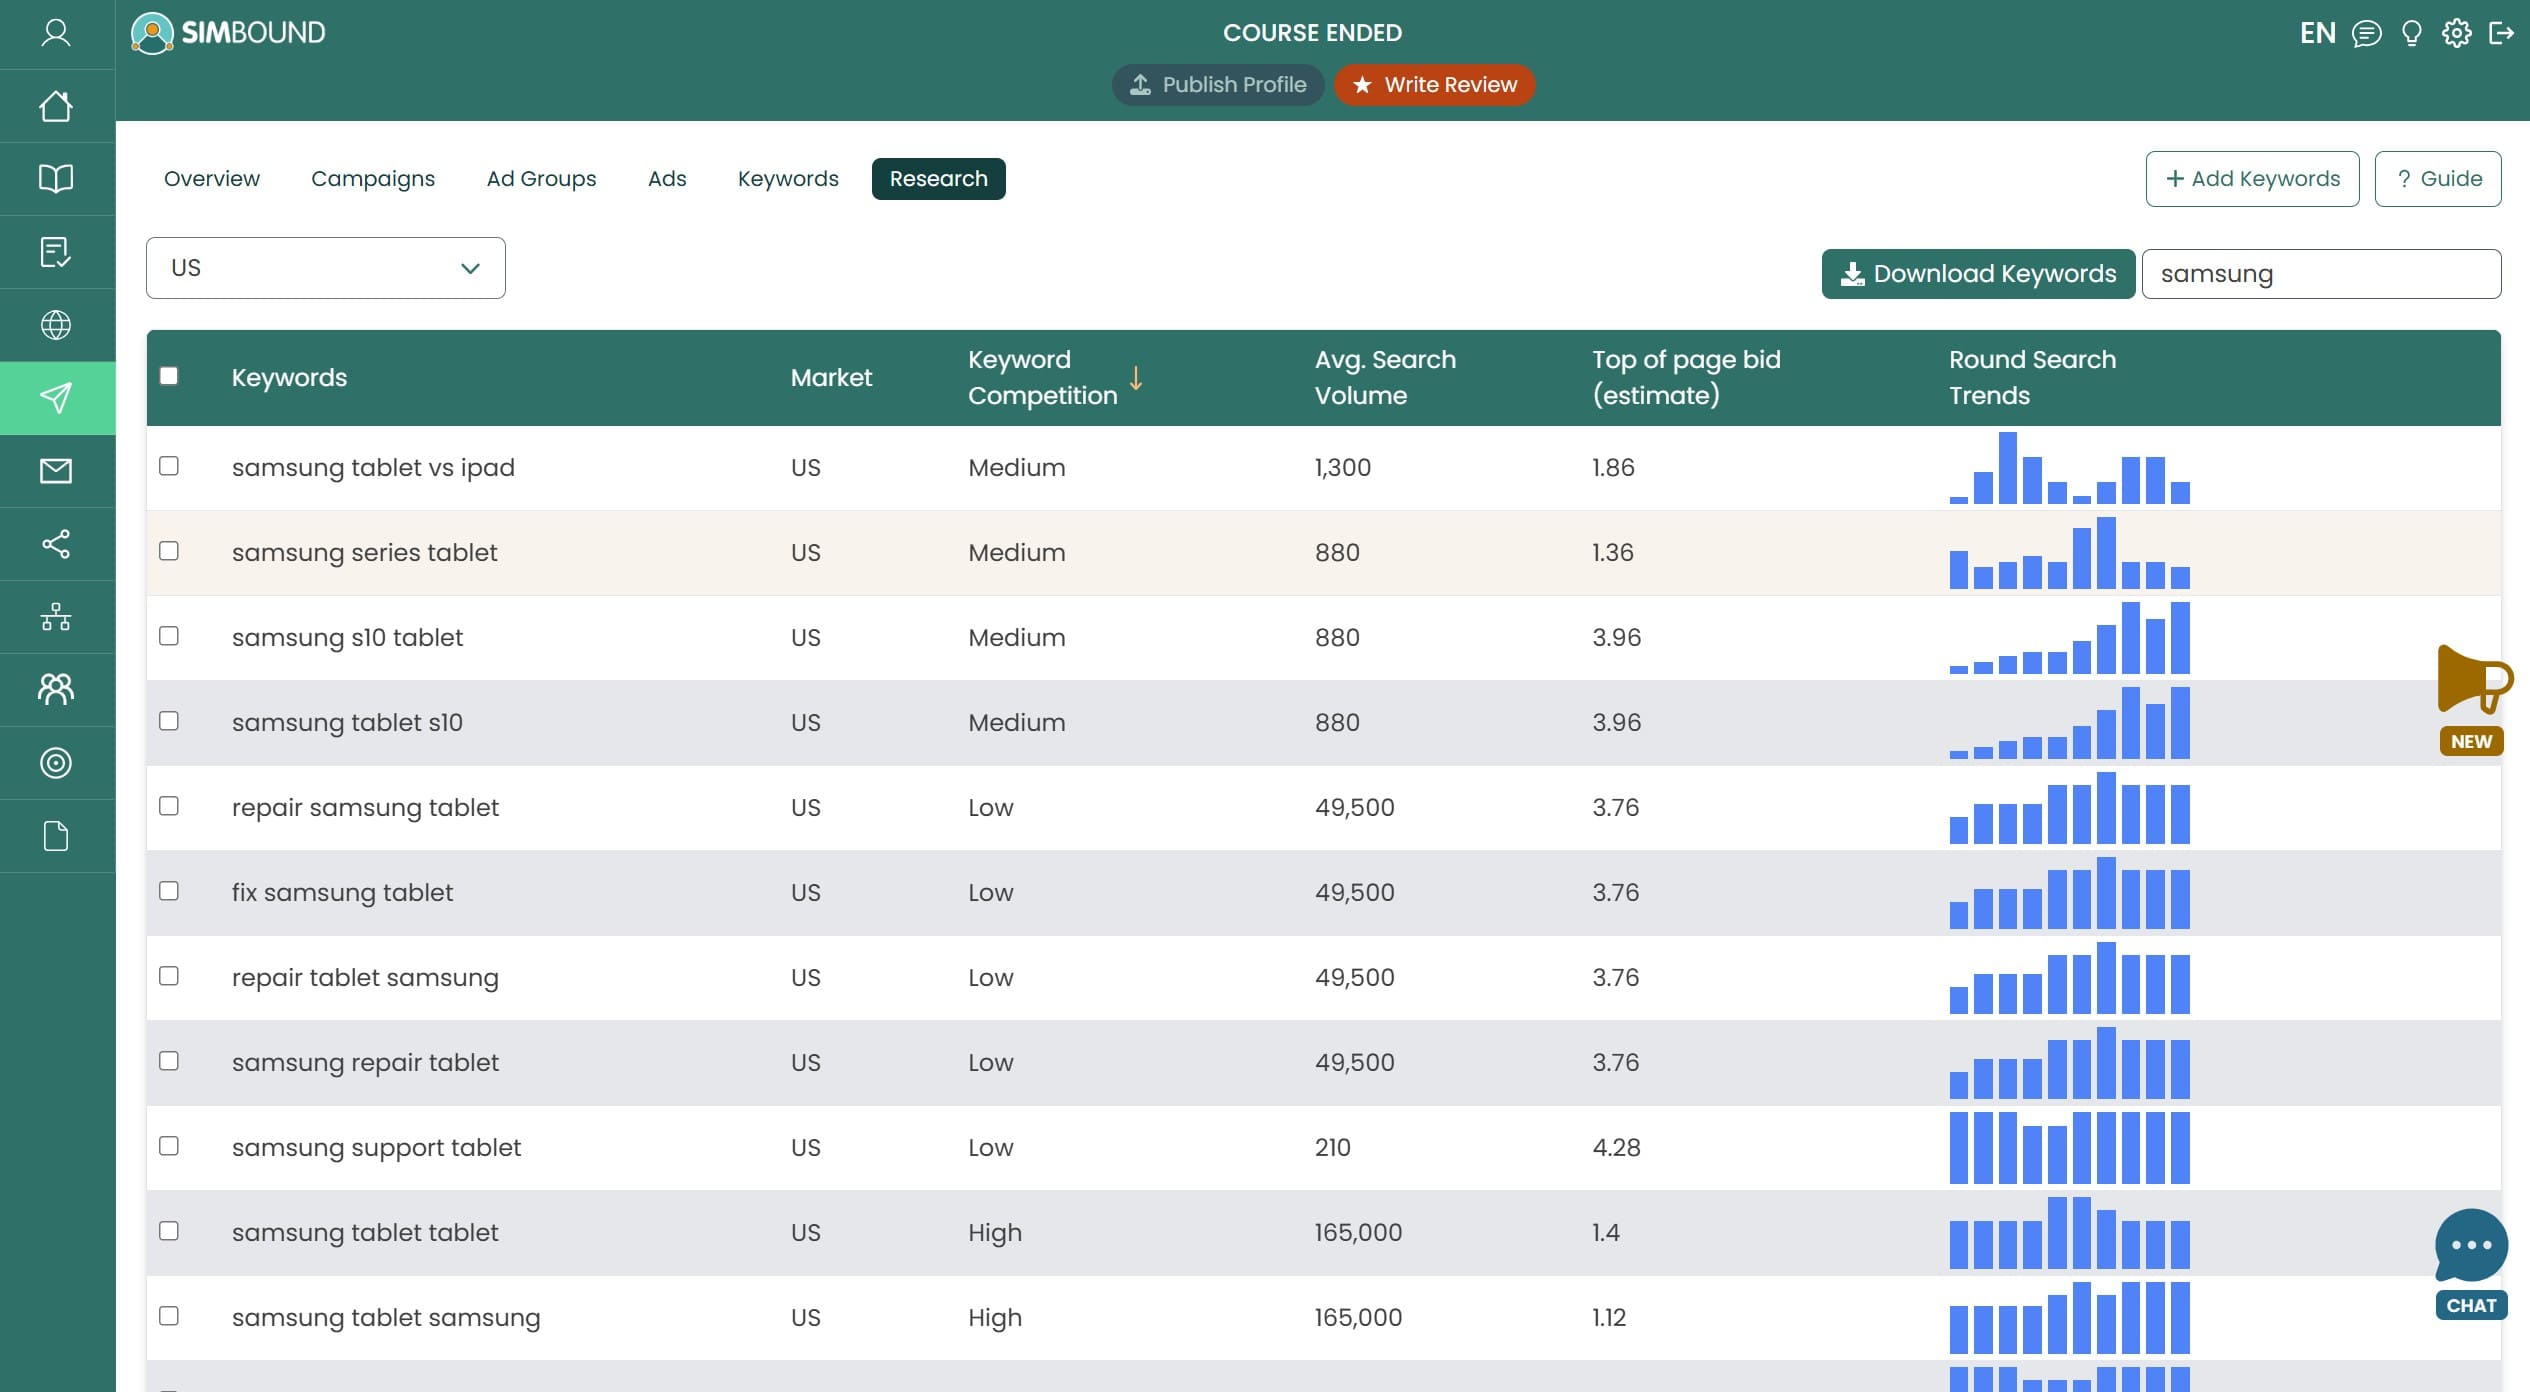Viewport: 2530px width, 1392px height.
Task: Open the team members sidebar icon
Action: pyautogui.click(x=56, y=689)
